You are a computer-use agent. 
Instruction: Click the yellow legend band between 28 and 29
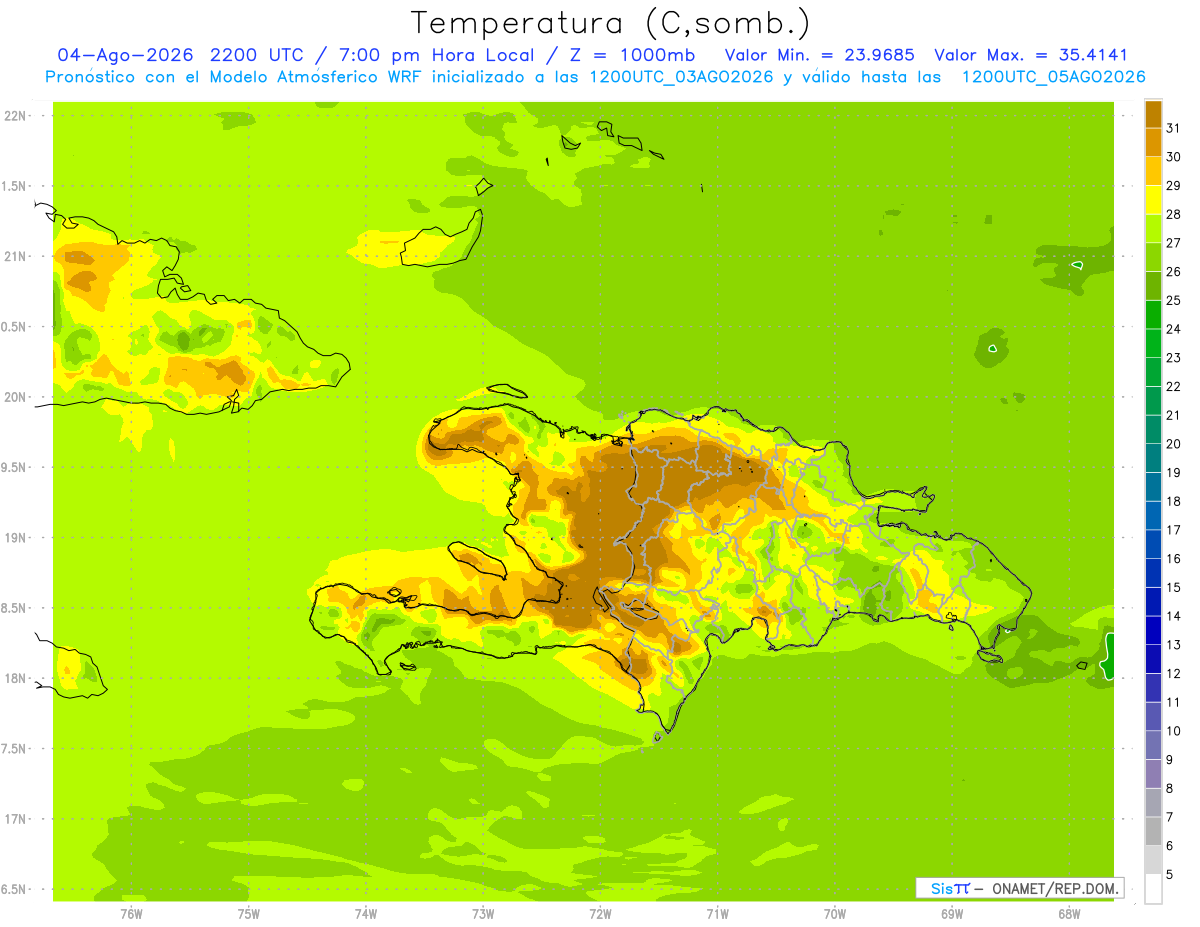point(1153,199)
